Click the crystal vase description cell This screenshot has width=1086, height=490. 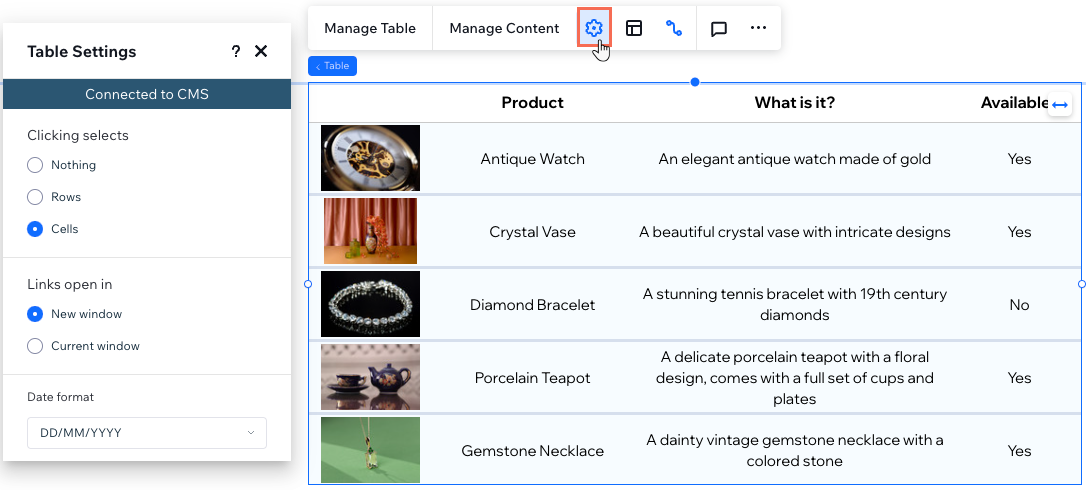coord(794,231)
